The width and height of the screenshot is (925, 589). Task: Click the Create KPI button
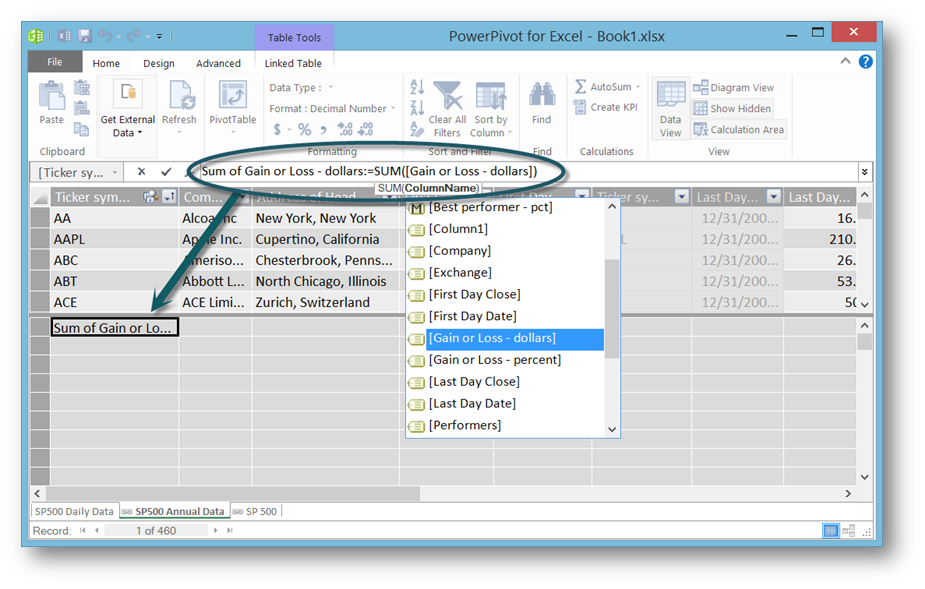pyautogui.click(x=606, y=107)
